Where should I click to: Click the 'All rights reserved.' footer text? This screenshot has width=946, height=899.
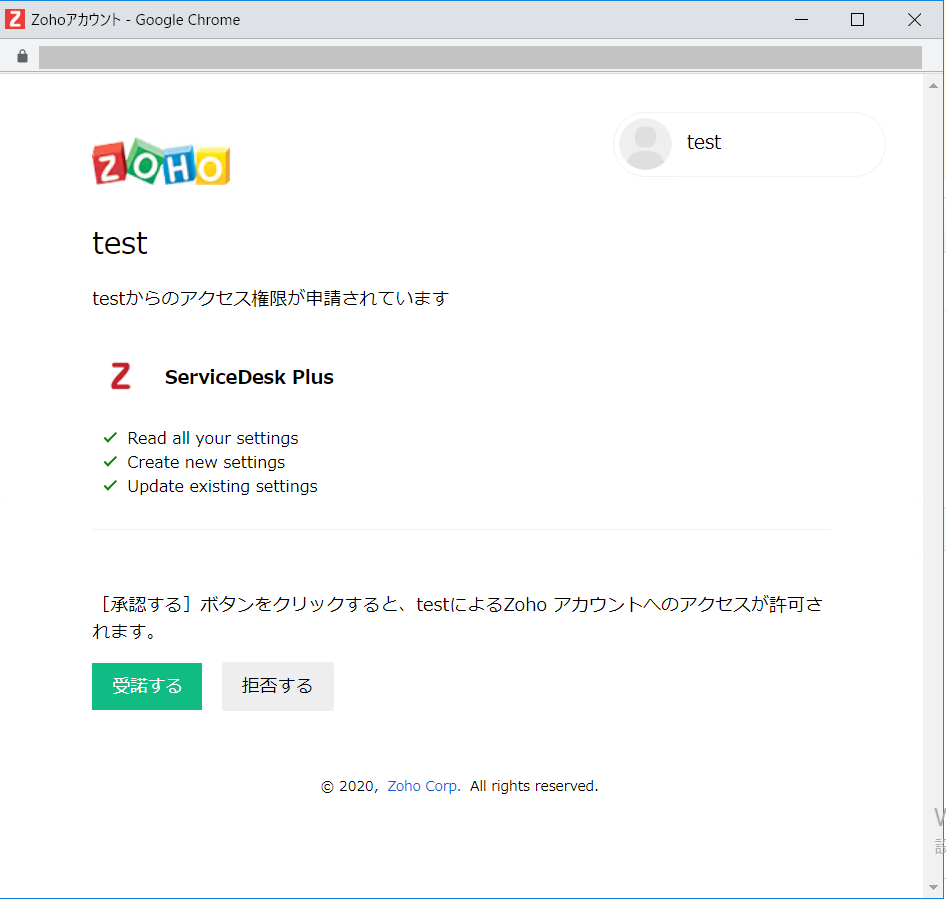coord(534,786)
